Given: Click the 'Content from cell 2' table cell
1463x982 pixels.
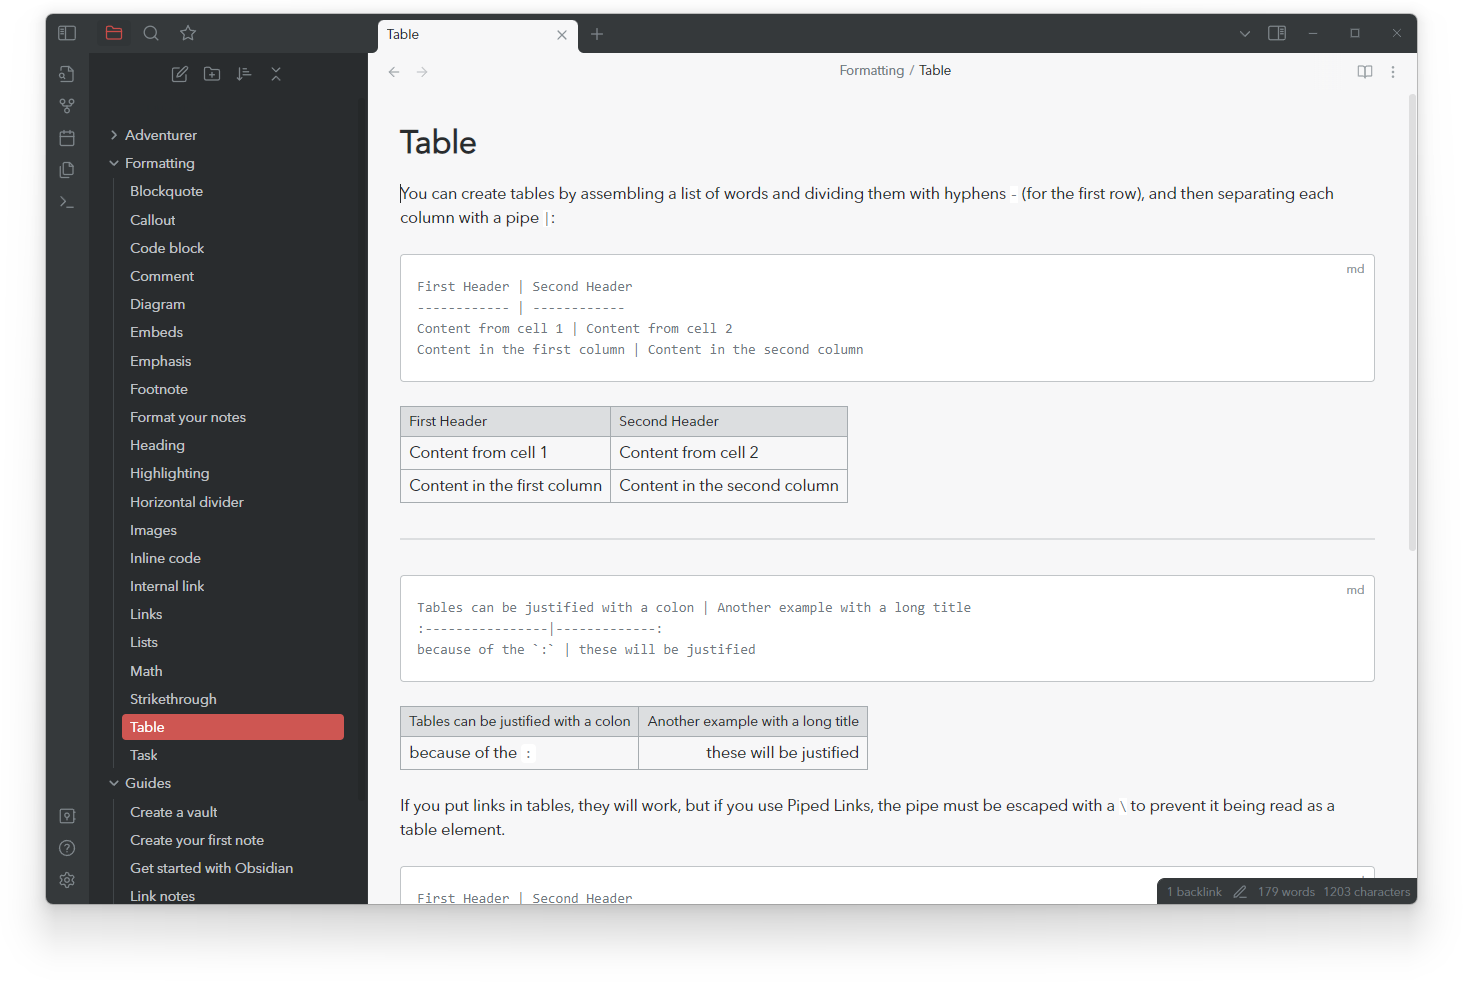Looking at the screenshot, I should tap(729, 453).
